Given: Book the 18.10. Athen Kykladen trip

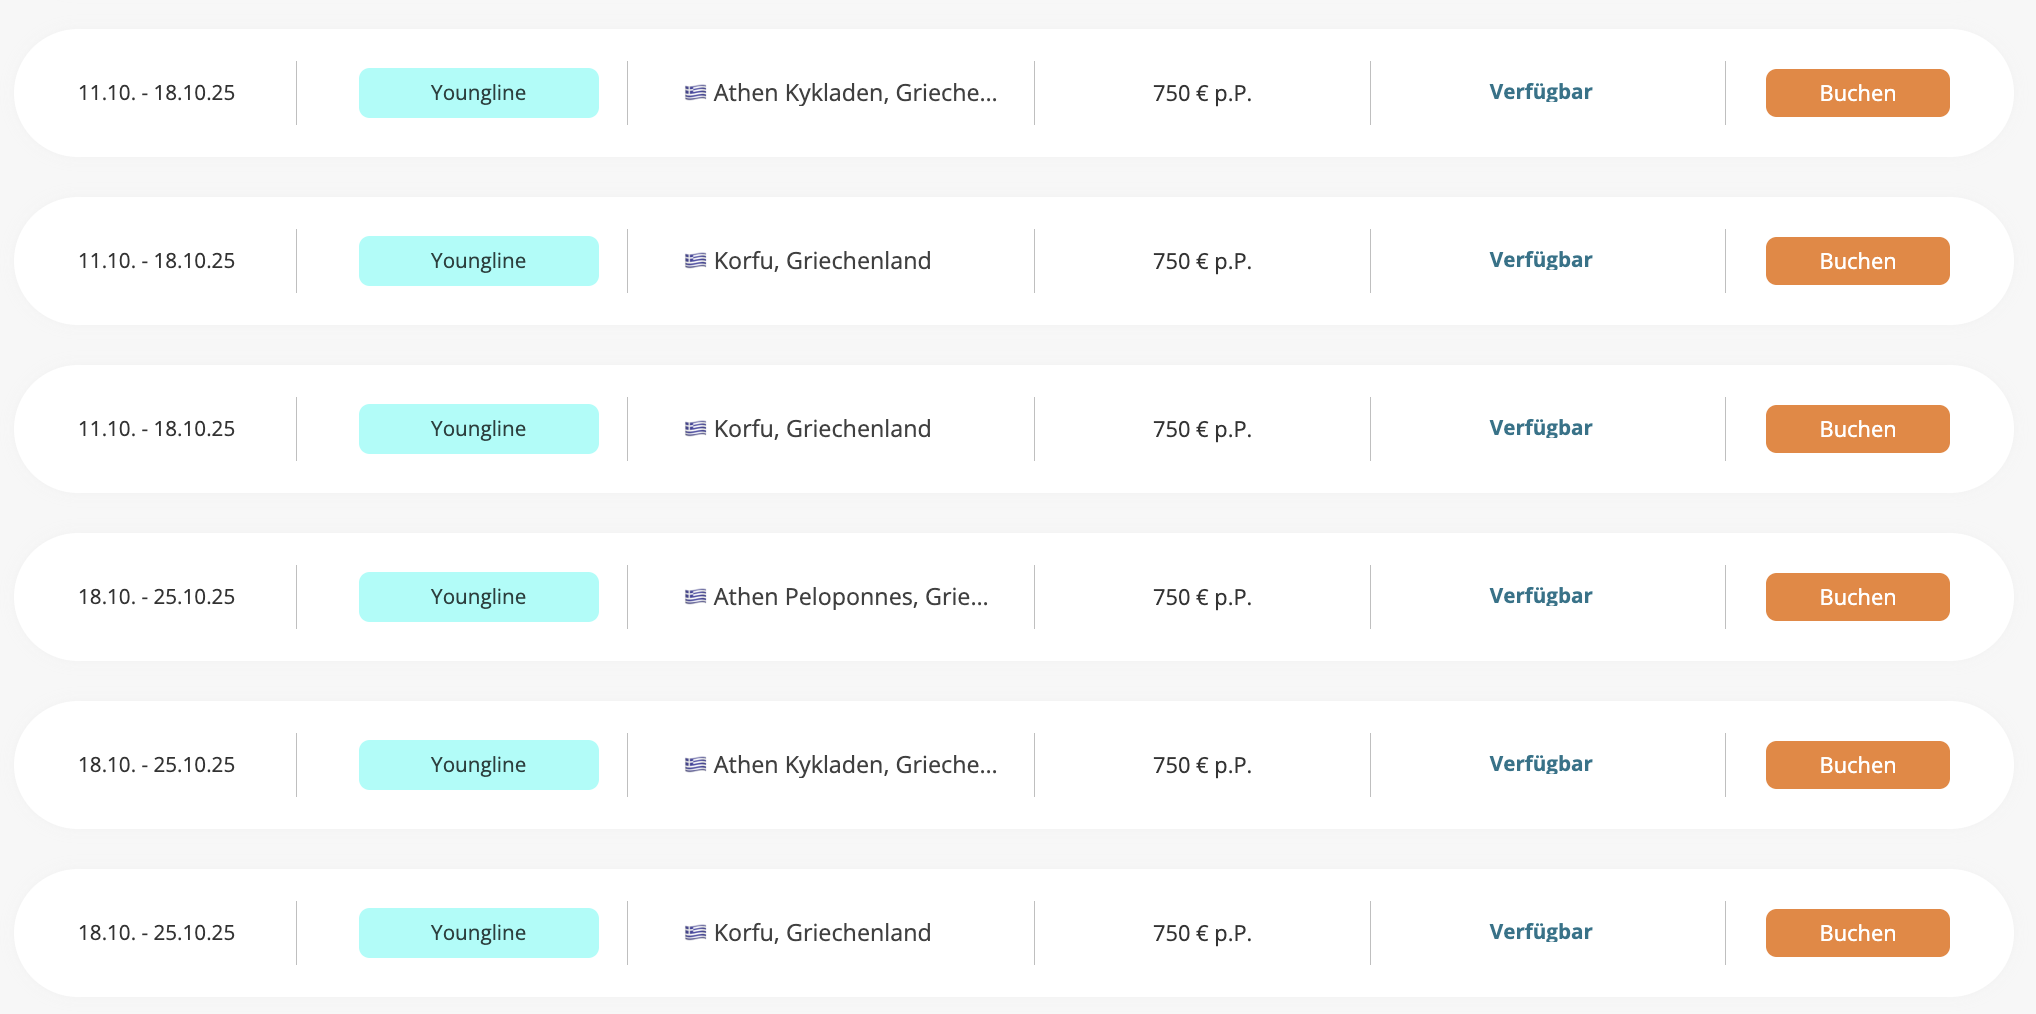Looking at the screenshot, I should click(1857, 765).
